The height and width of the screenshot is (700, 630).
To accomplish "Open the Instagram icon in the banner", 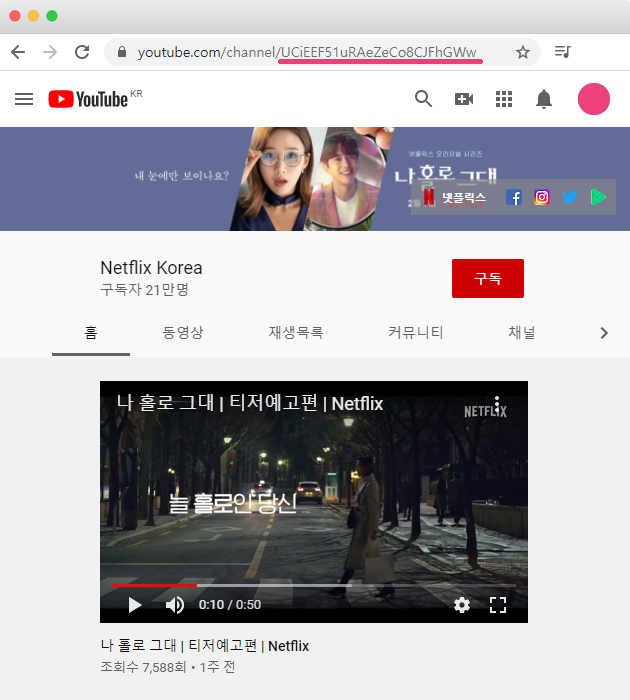I will coord(542,197).
